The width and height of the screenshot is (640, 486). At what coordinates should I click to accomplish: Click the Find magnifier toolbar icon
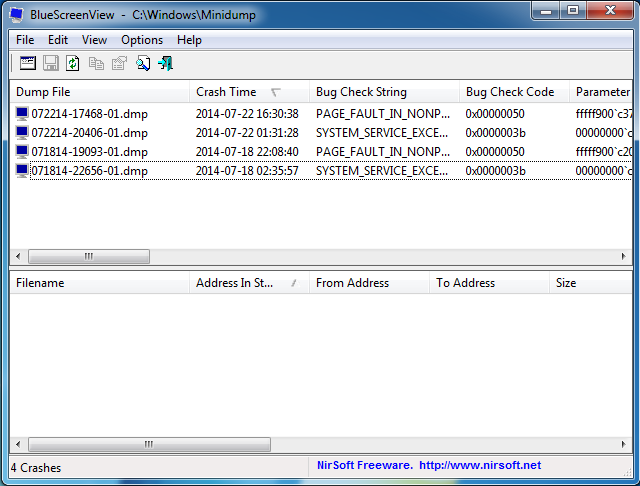pos(143,63)
